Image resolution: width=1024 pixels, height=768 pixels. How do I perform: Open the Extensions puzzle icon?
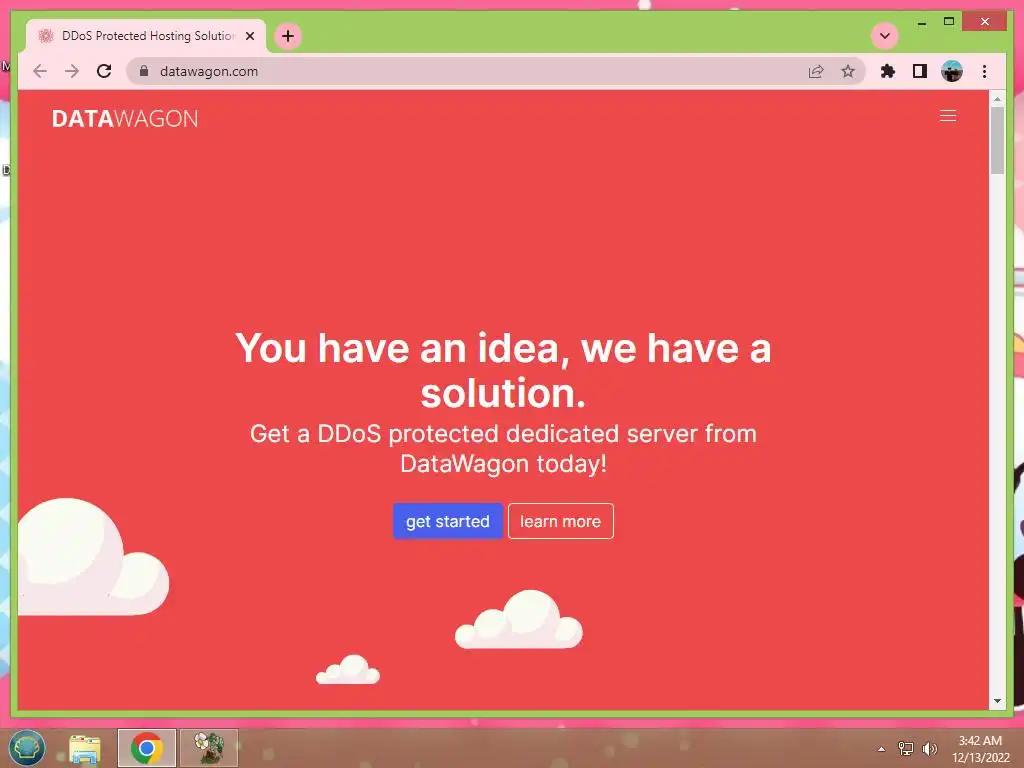[888, 71]
